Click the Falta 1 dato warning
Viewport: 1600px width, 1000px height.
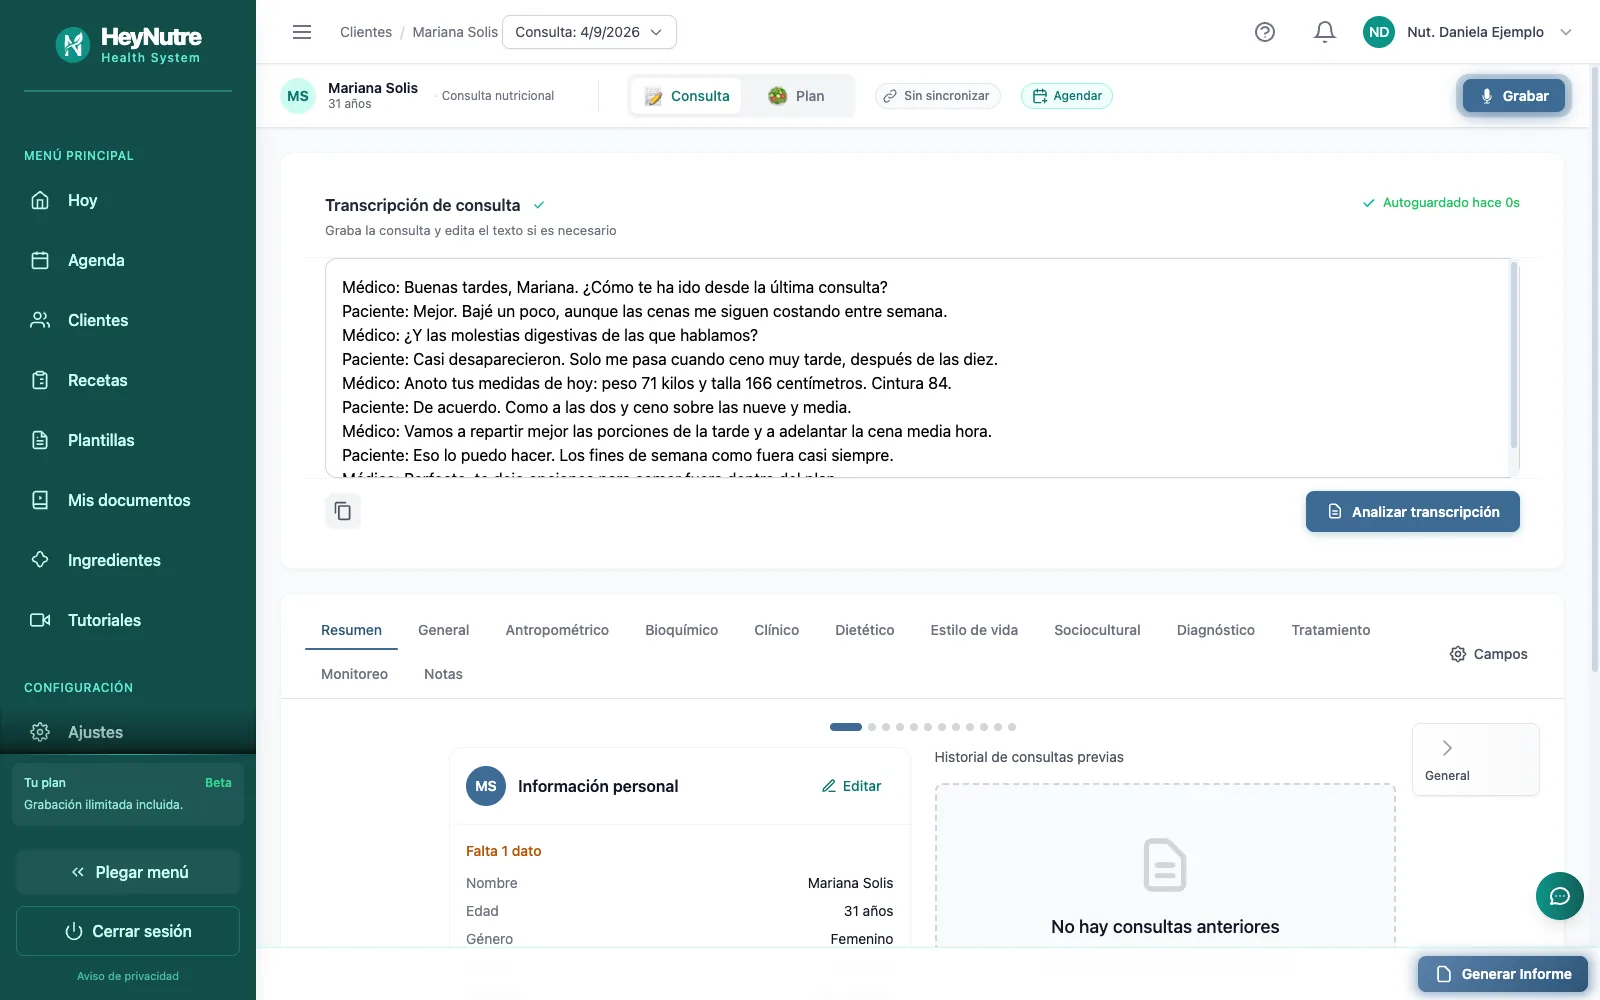click(x=504, y=851)
